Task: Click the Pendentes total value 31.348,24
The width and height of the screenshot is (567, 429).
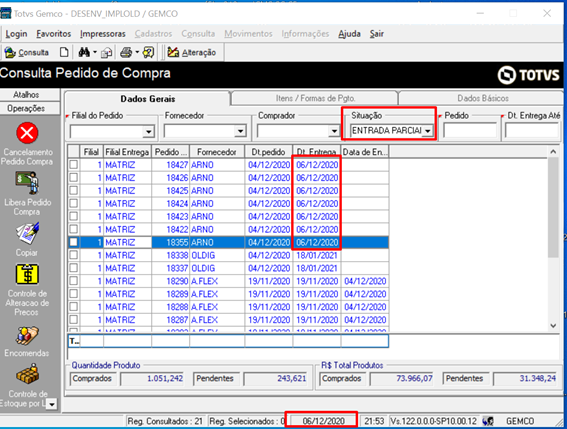Action: pos(525,379)
